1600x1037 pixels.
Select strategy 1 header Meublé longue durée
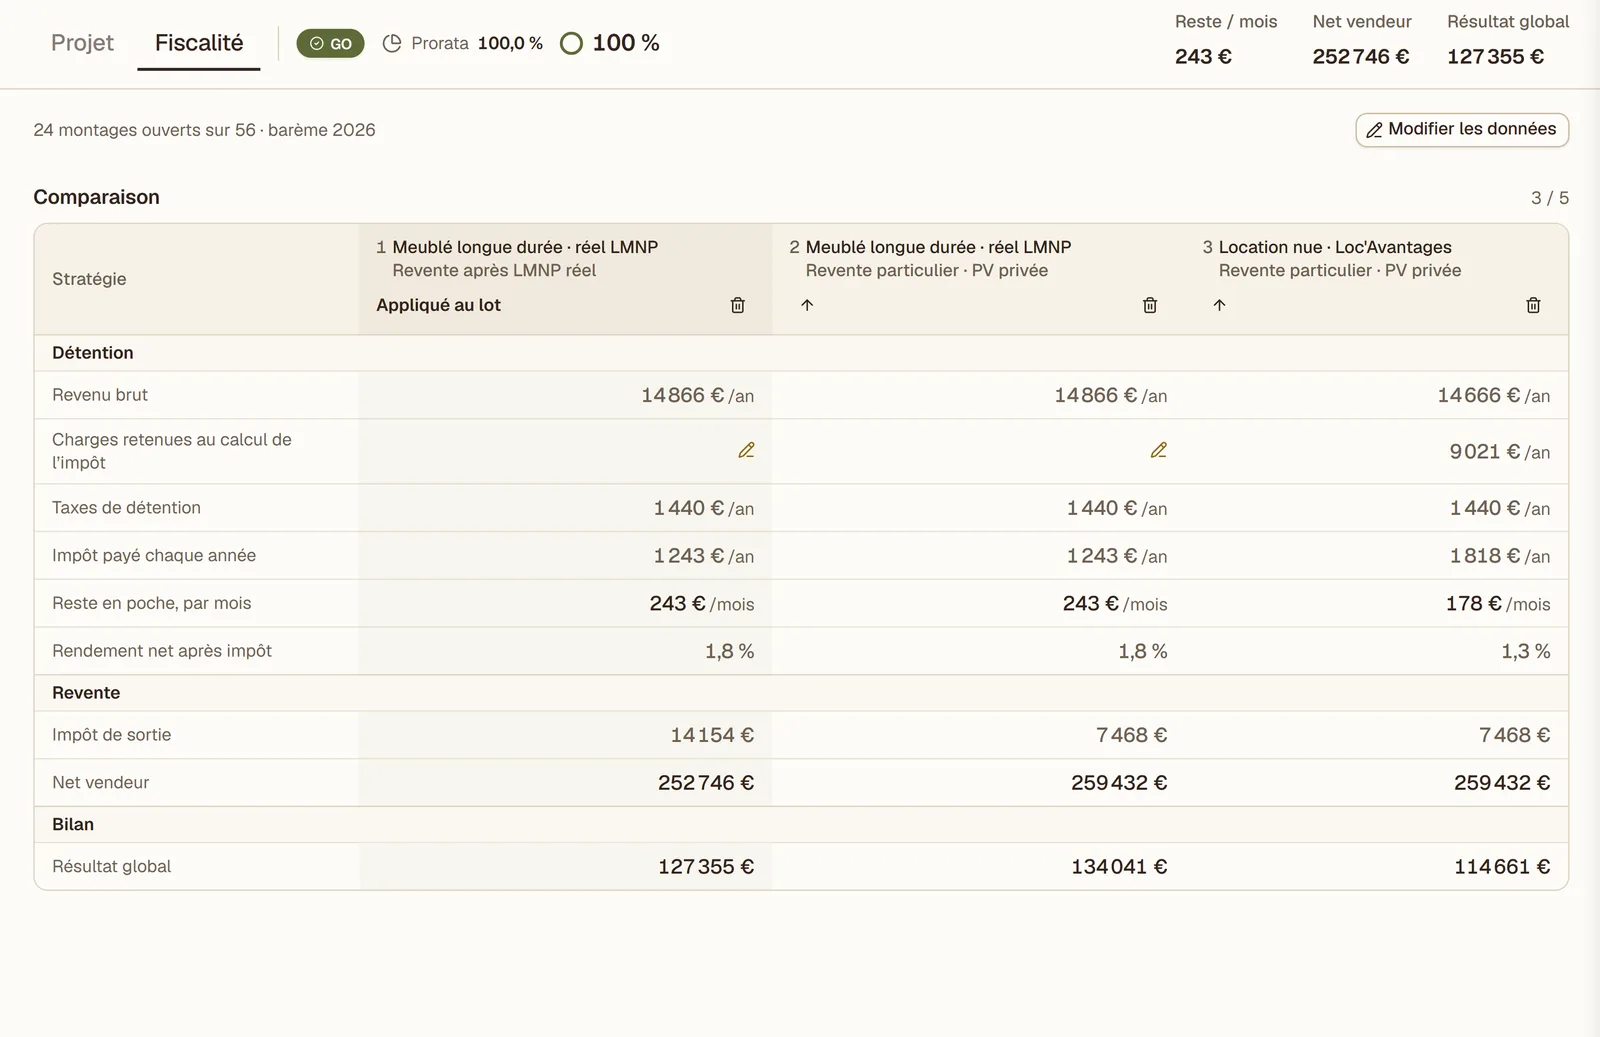(525, 247)
